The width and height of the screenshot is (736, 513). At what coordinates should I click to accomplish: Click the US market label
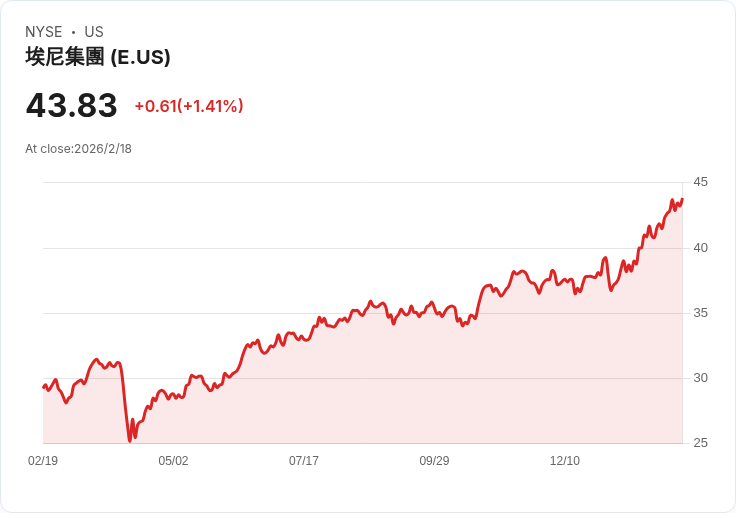click(94, 32)
